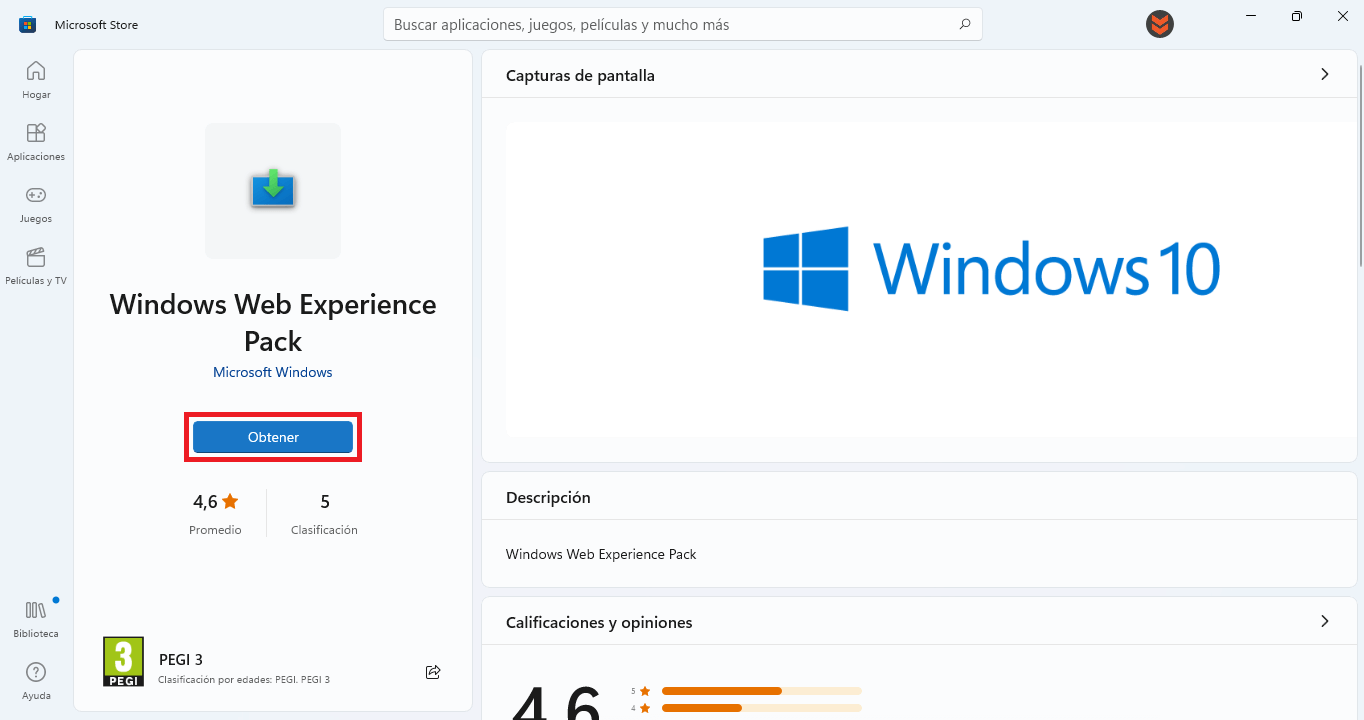Go to the Aplicaciones section
Viewport: 1364px width, 720px height.
click(36, 141)
